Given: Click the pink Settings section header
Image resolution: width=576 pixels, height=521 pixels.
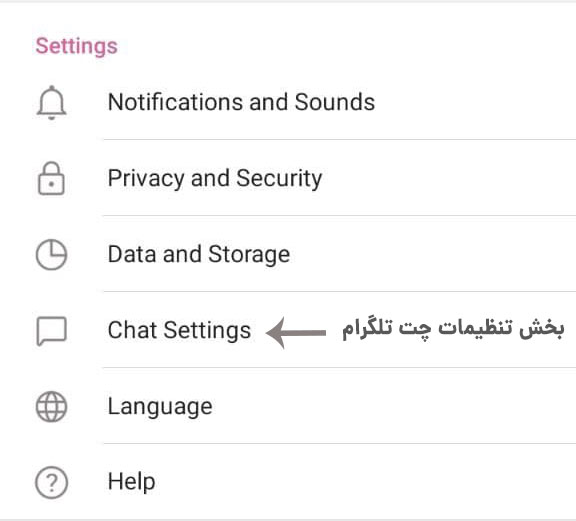Looking at the screenshot, I should (76, 46).
